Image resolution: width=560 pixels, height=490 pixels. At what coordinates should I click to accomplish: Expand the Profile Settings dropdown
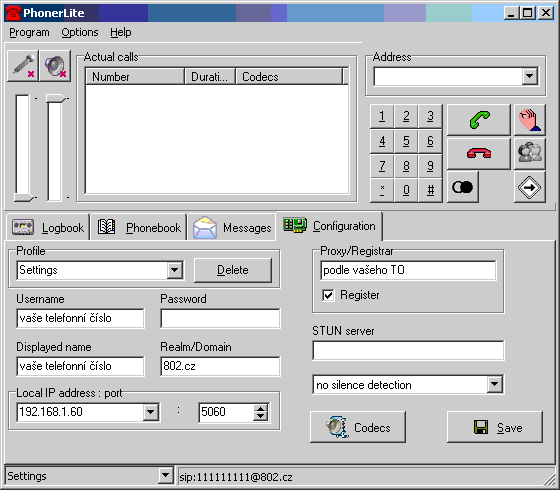tap(175, 270)
